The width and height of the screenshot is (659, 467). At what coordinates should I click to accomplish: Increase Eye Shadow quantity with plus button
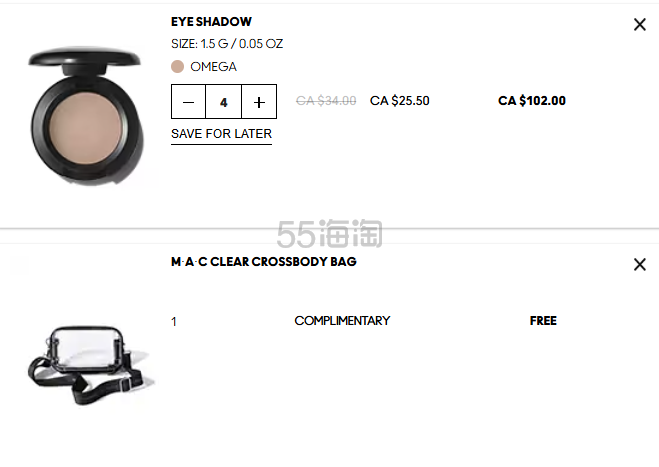(259, 102)
